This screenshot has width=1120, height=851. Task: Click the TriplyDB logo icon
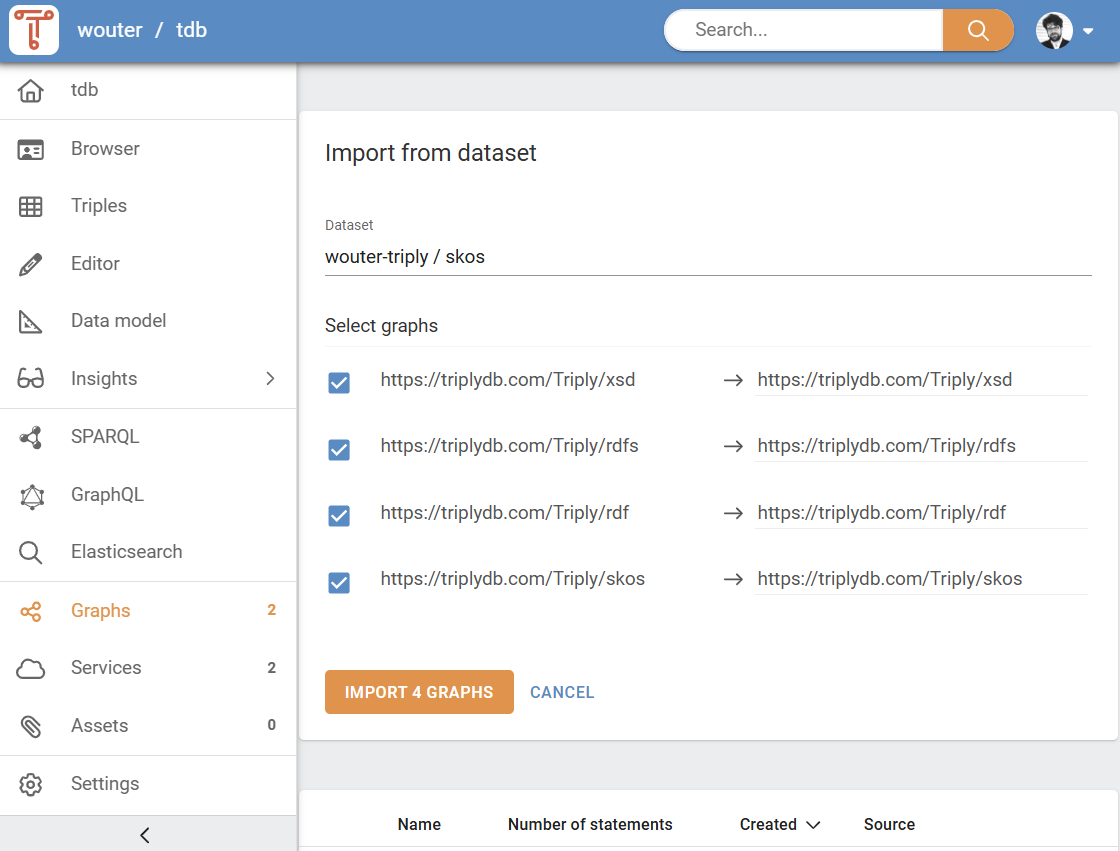click(x=34, y=30)
